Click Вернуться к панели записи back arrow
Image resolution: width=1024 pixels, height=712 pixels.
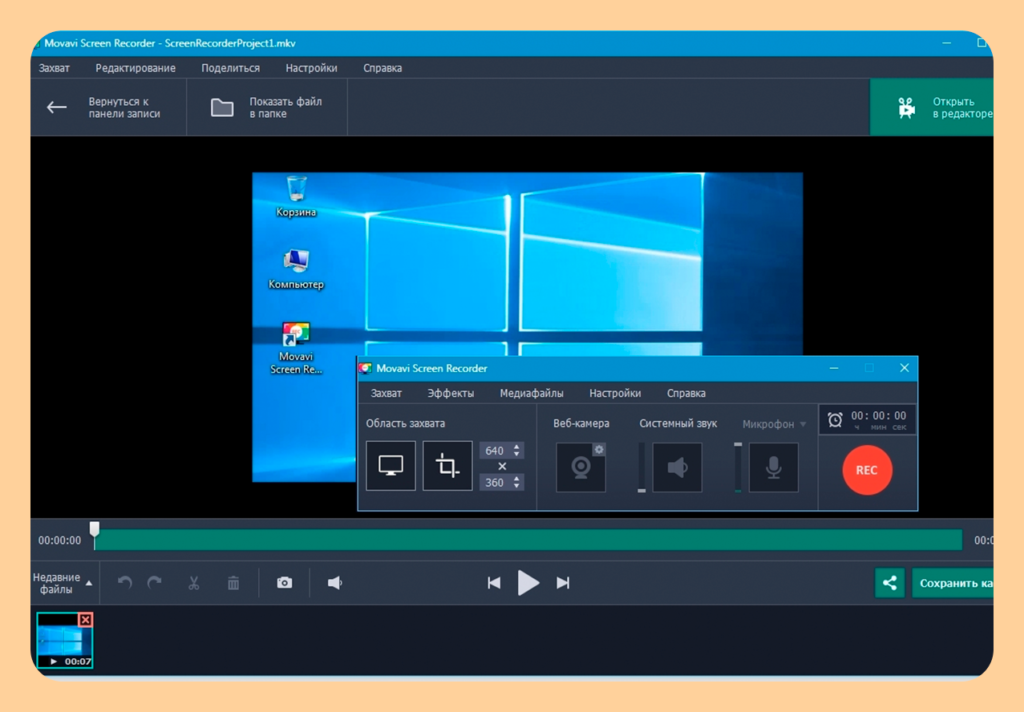pos(57,107)
